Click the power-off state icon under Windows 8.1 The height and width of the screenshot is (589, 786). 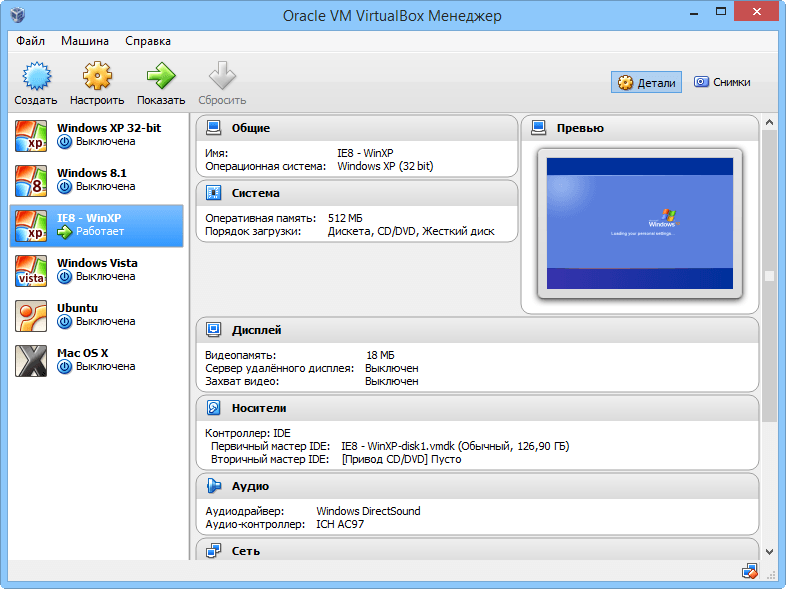click(64, 187)
